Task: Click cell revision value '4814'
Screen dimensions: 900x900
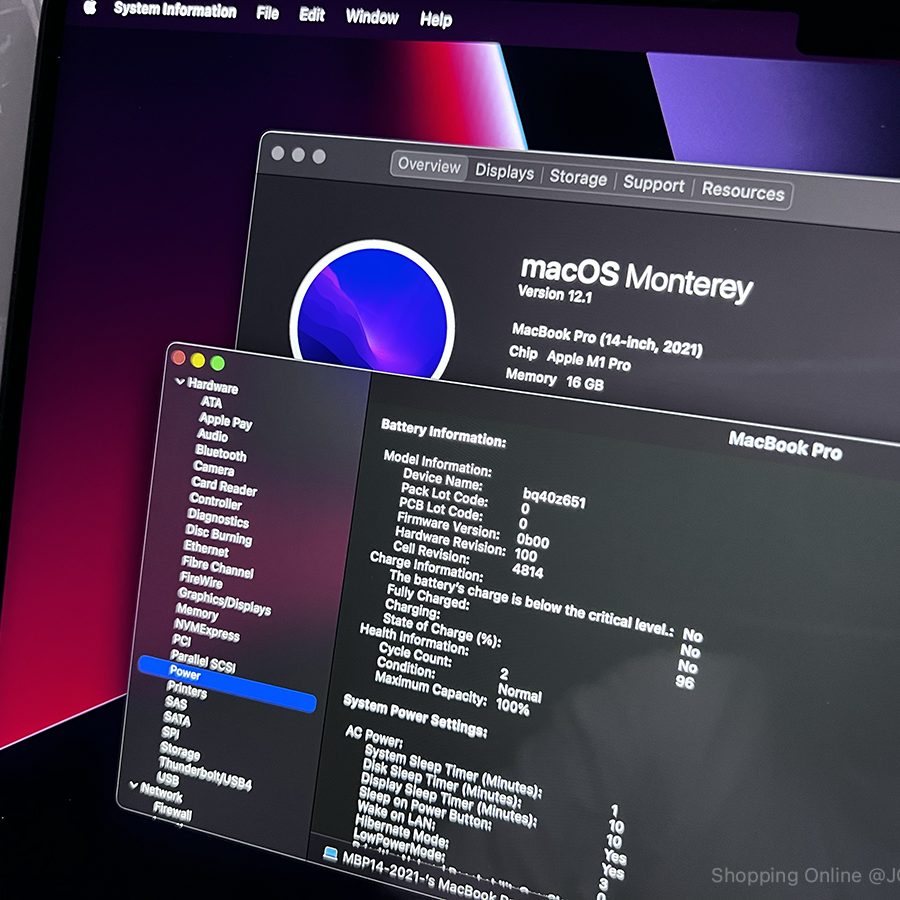Action: 527,571
